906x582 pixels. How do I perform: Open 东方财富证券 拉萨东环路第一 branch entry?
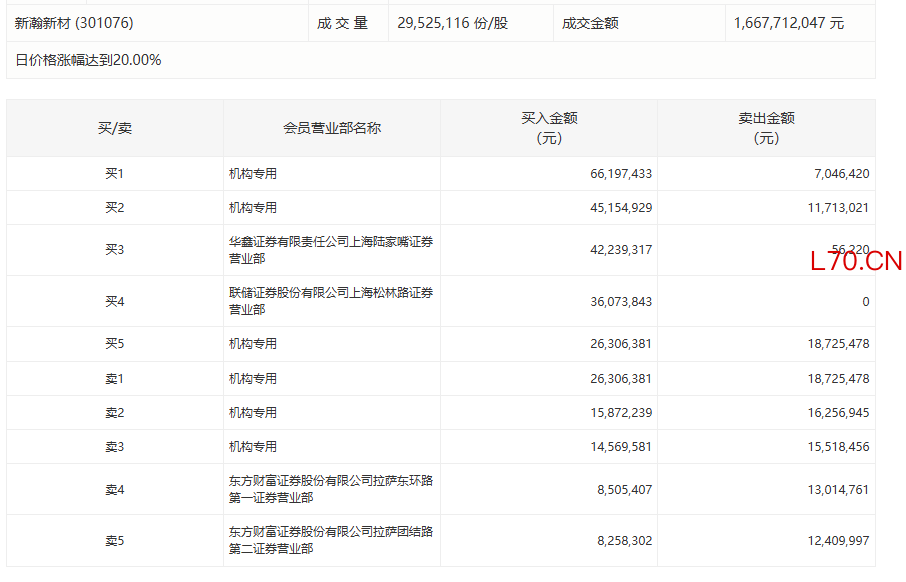point(330,489)
